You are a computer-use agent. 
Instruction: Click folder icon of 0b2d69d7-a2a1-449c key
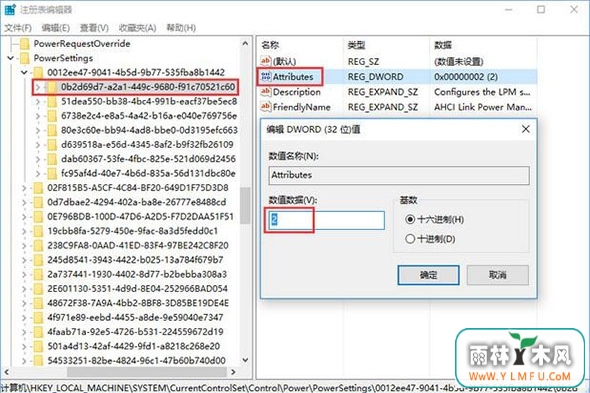[x=52, y=87]
